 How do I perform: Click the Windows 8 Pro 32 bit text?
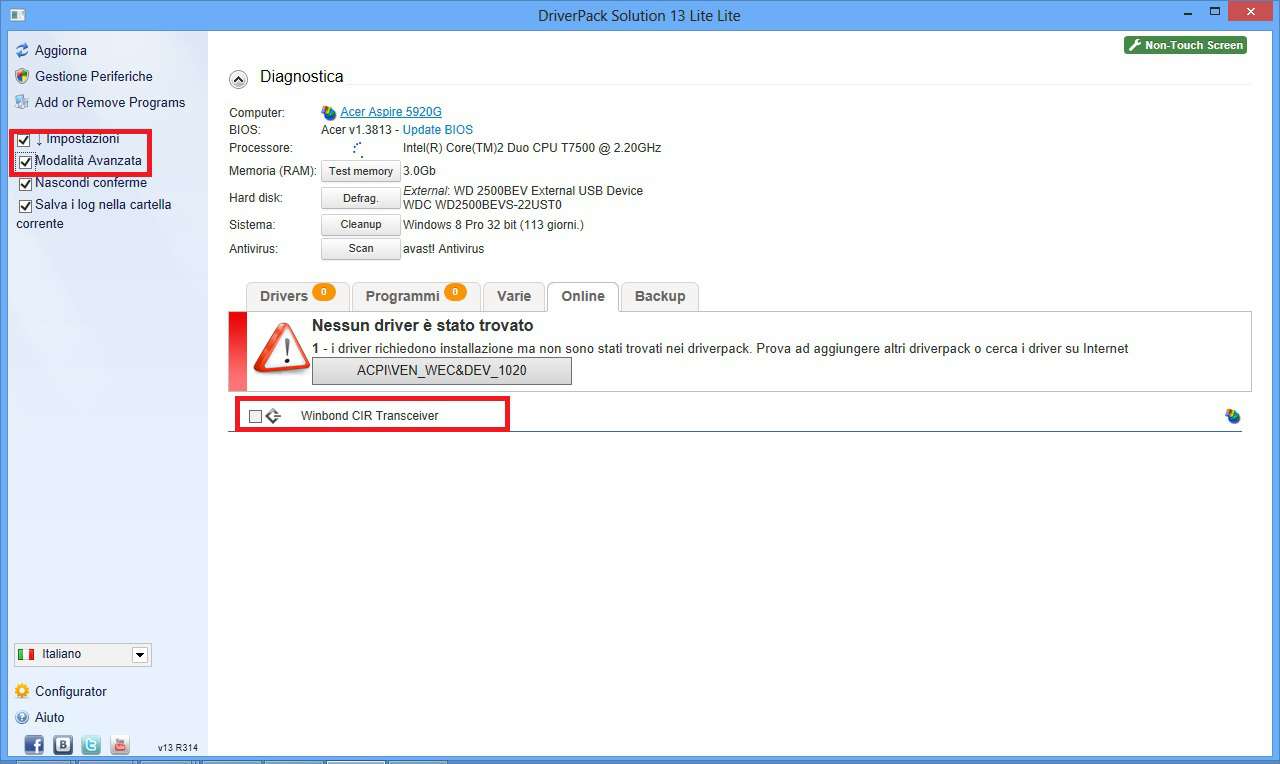(493, 225)
